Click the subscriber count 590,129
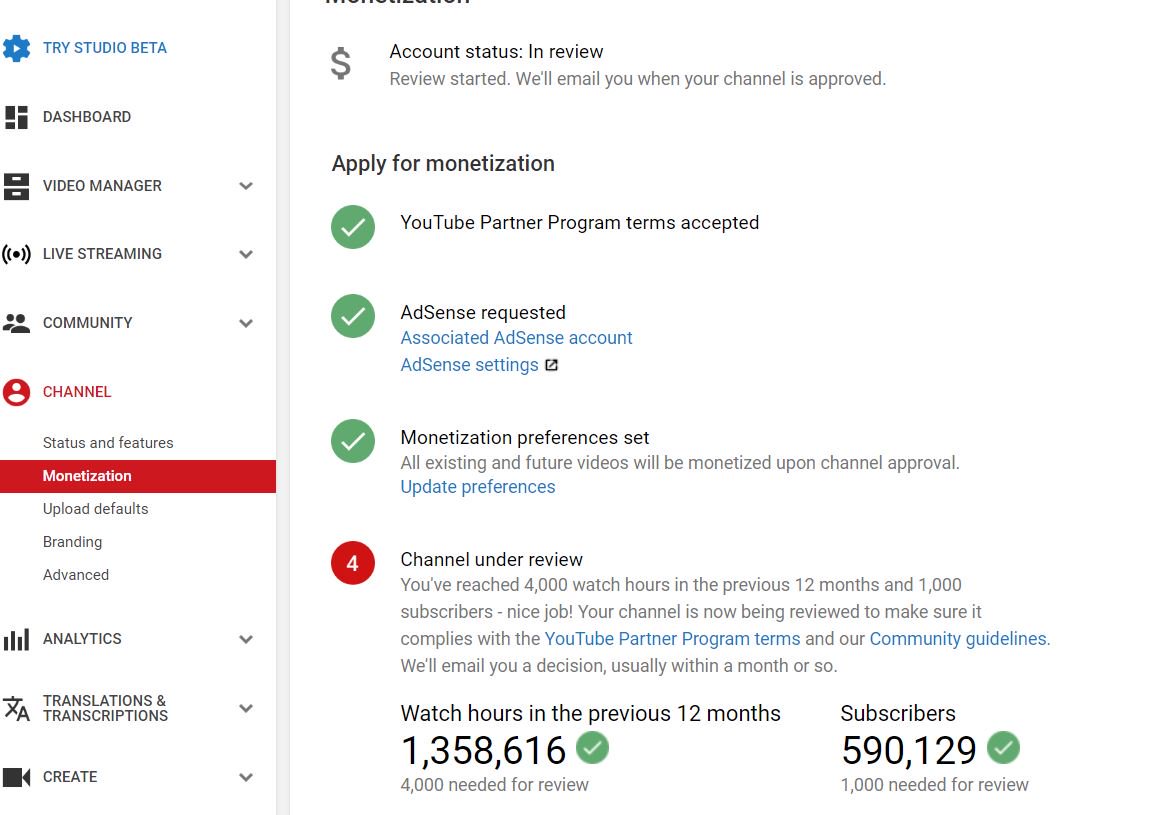The width and height of the screenshot is (1174, 815). click(909, 750)
